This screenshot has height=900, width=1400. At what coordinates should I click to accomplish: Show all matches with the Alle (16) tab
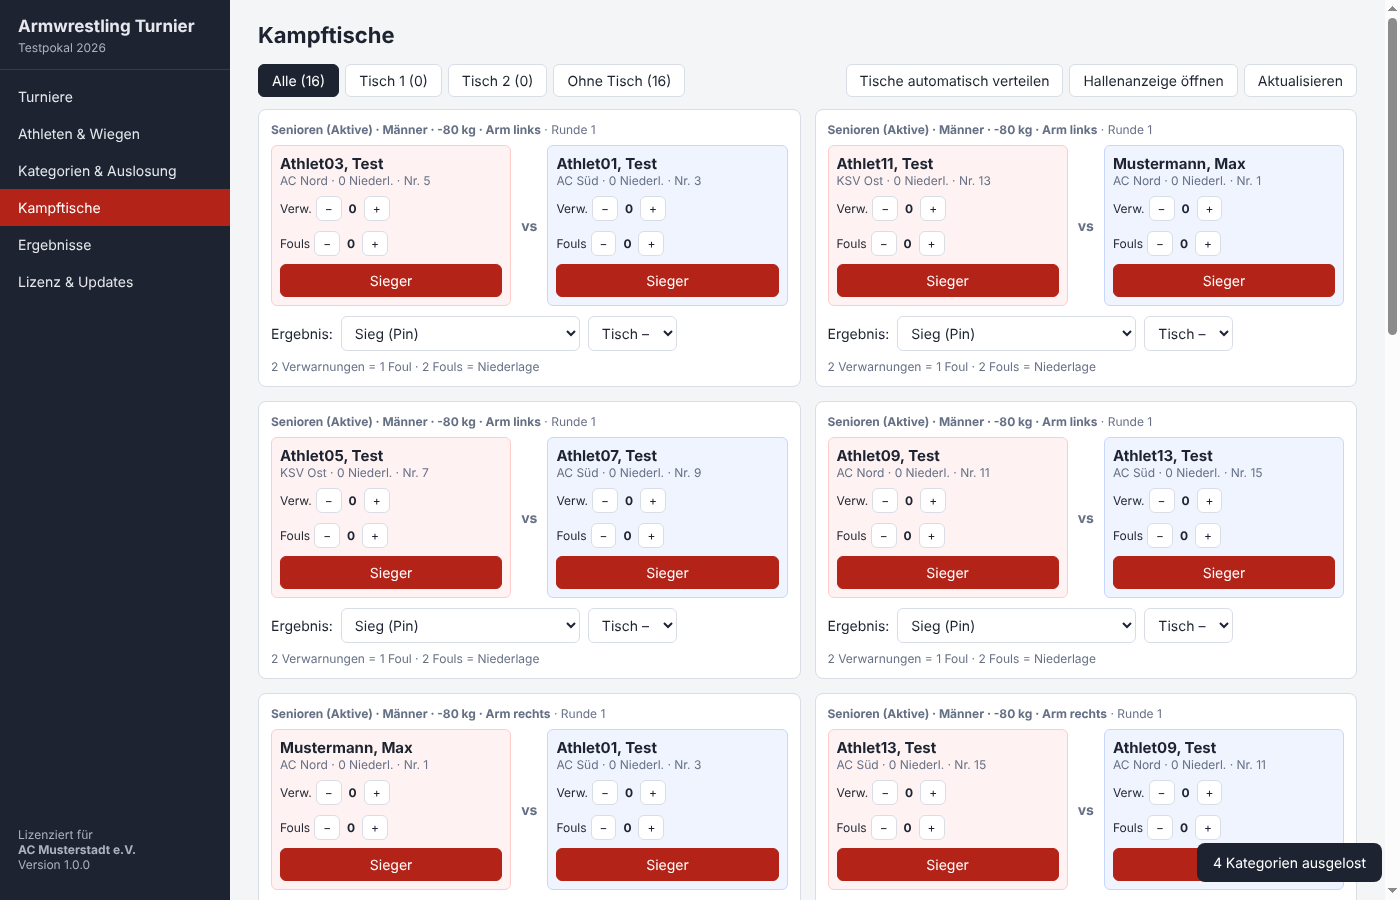[298, 81]
